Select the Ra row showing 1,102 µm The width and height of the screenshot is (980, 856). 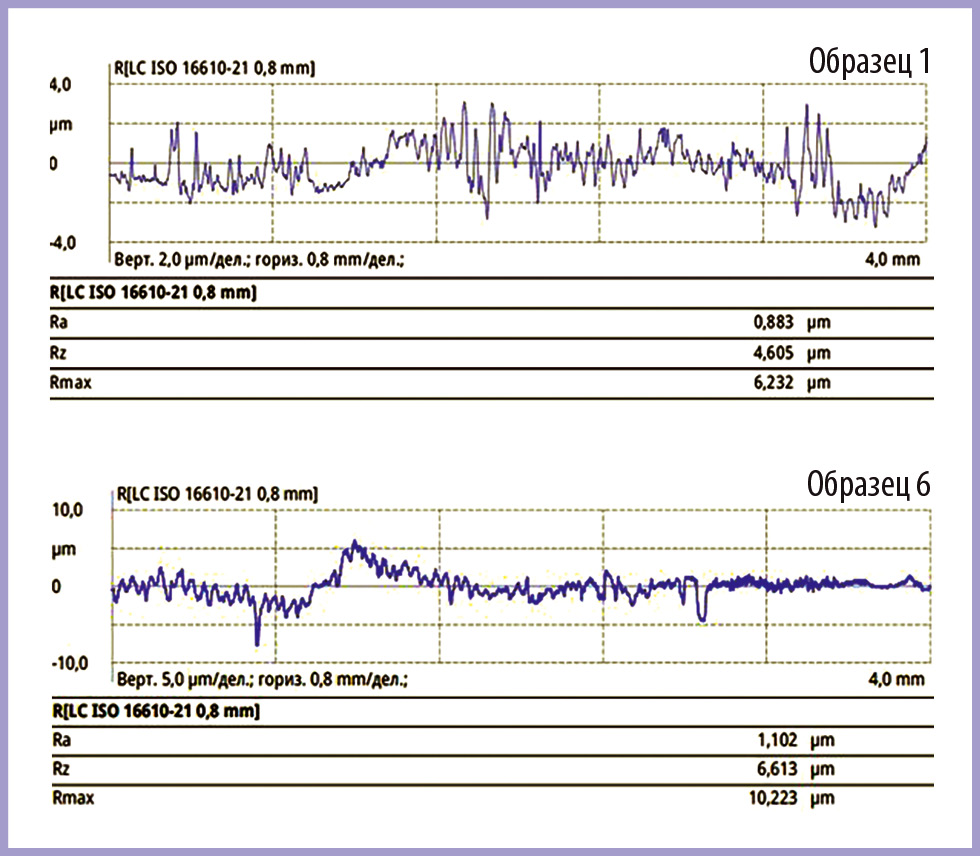coord(492,741)
